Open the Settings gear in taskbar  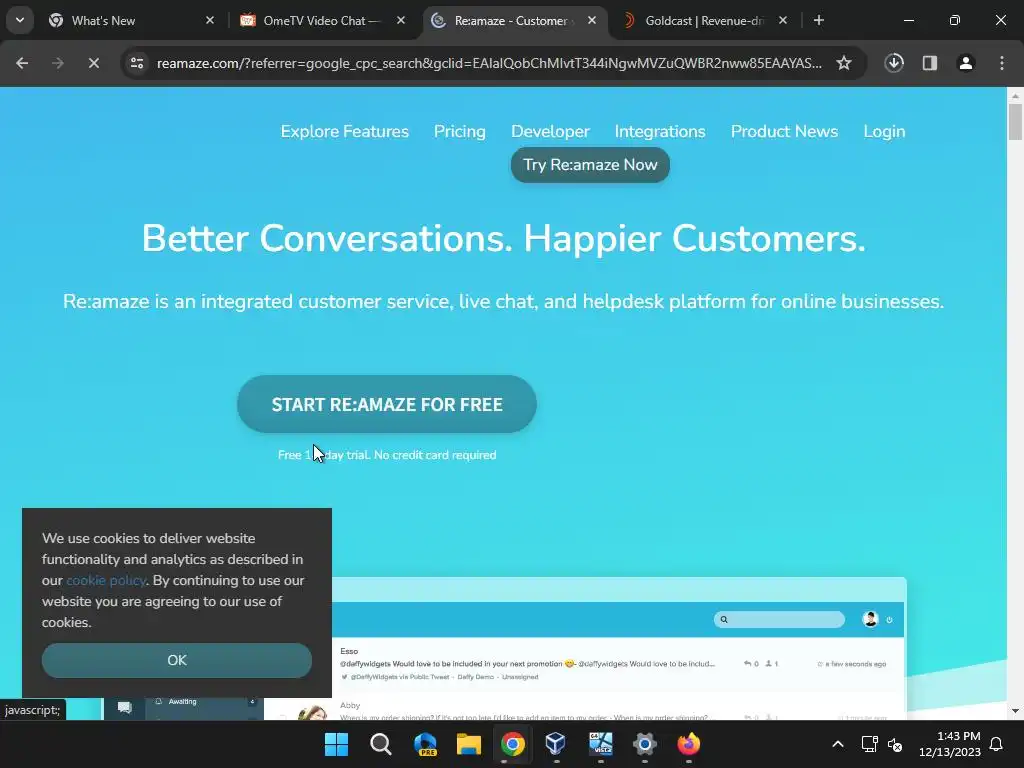pos(645,744)
